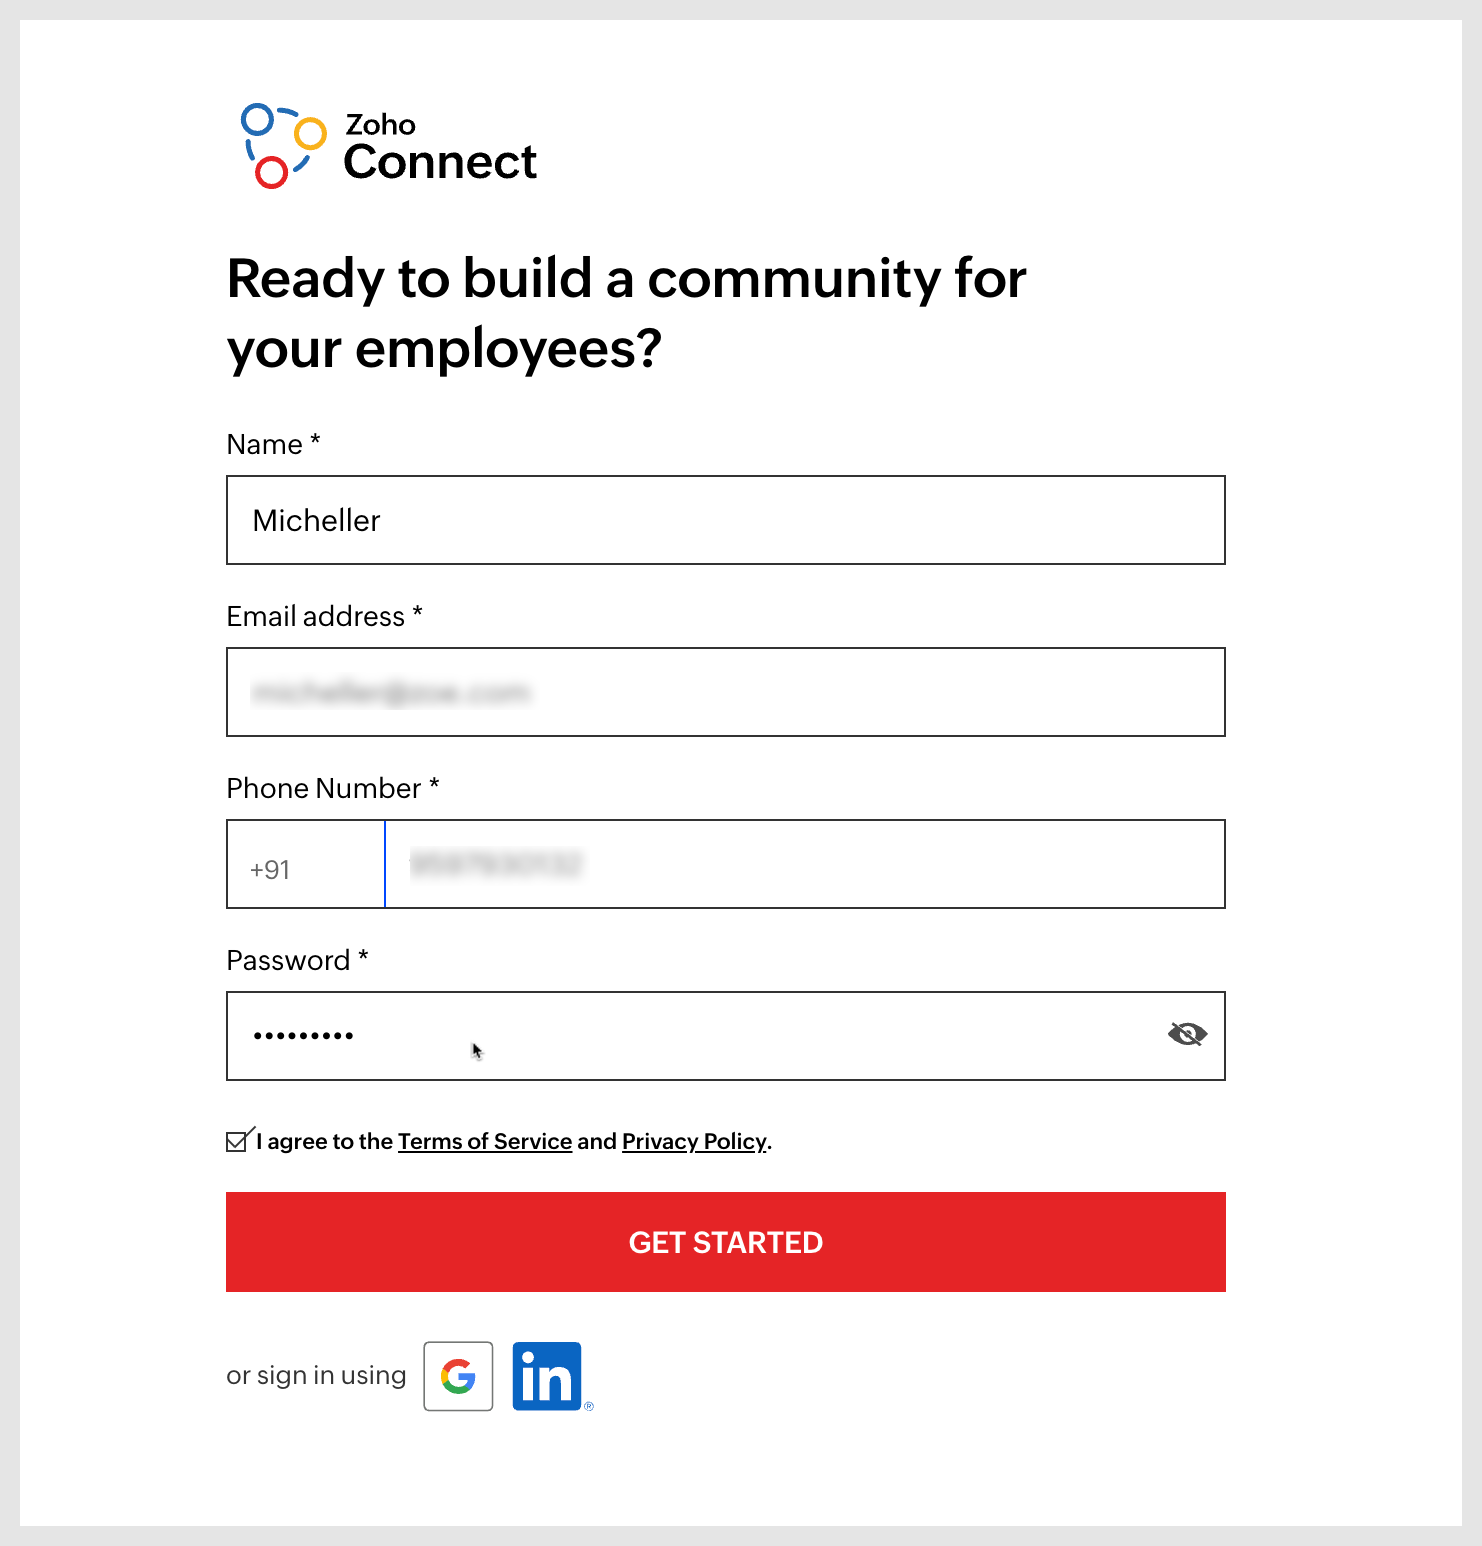Click the "or sign in using" text
Screen dimensions: 1482x1546
coord(316,1376)
